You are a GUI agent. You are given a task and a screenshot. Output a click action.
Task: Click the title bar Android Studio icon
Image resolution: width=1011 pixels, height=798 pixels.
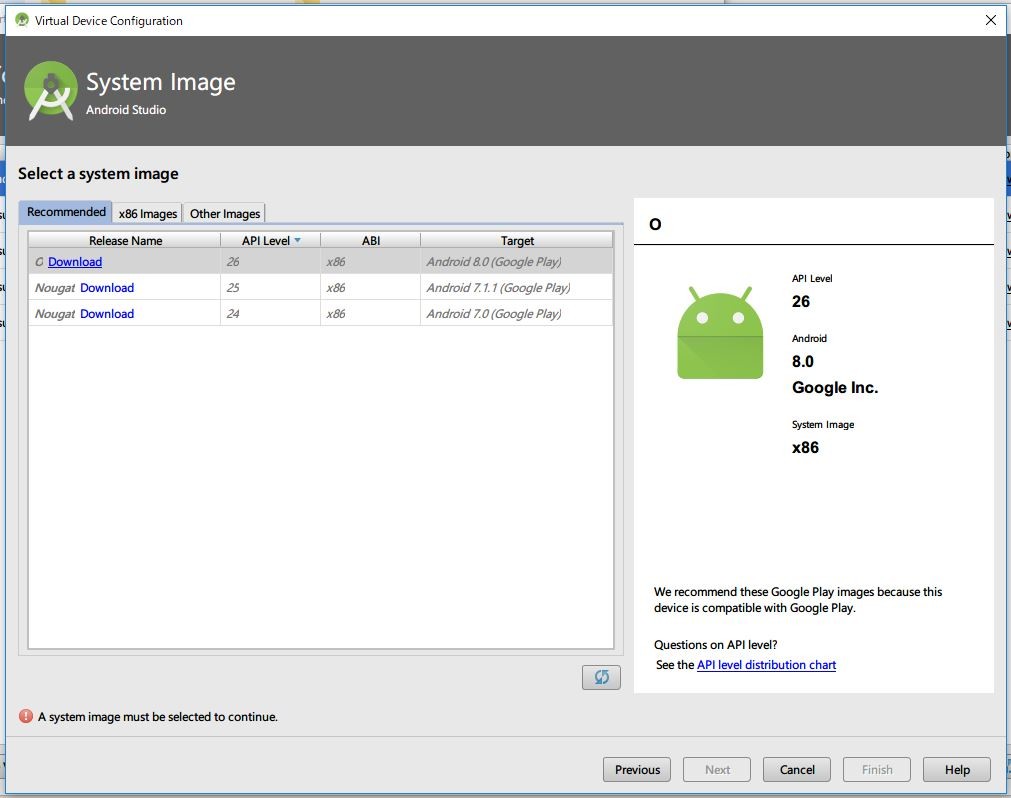point(22,20)
